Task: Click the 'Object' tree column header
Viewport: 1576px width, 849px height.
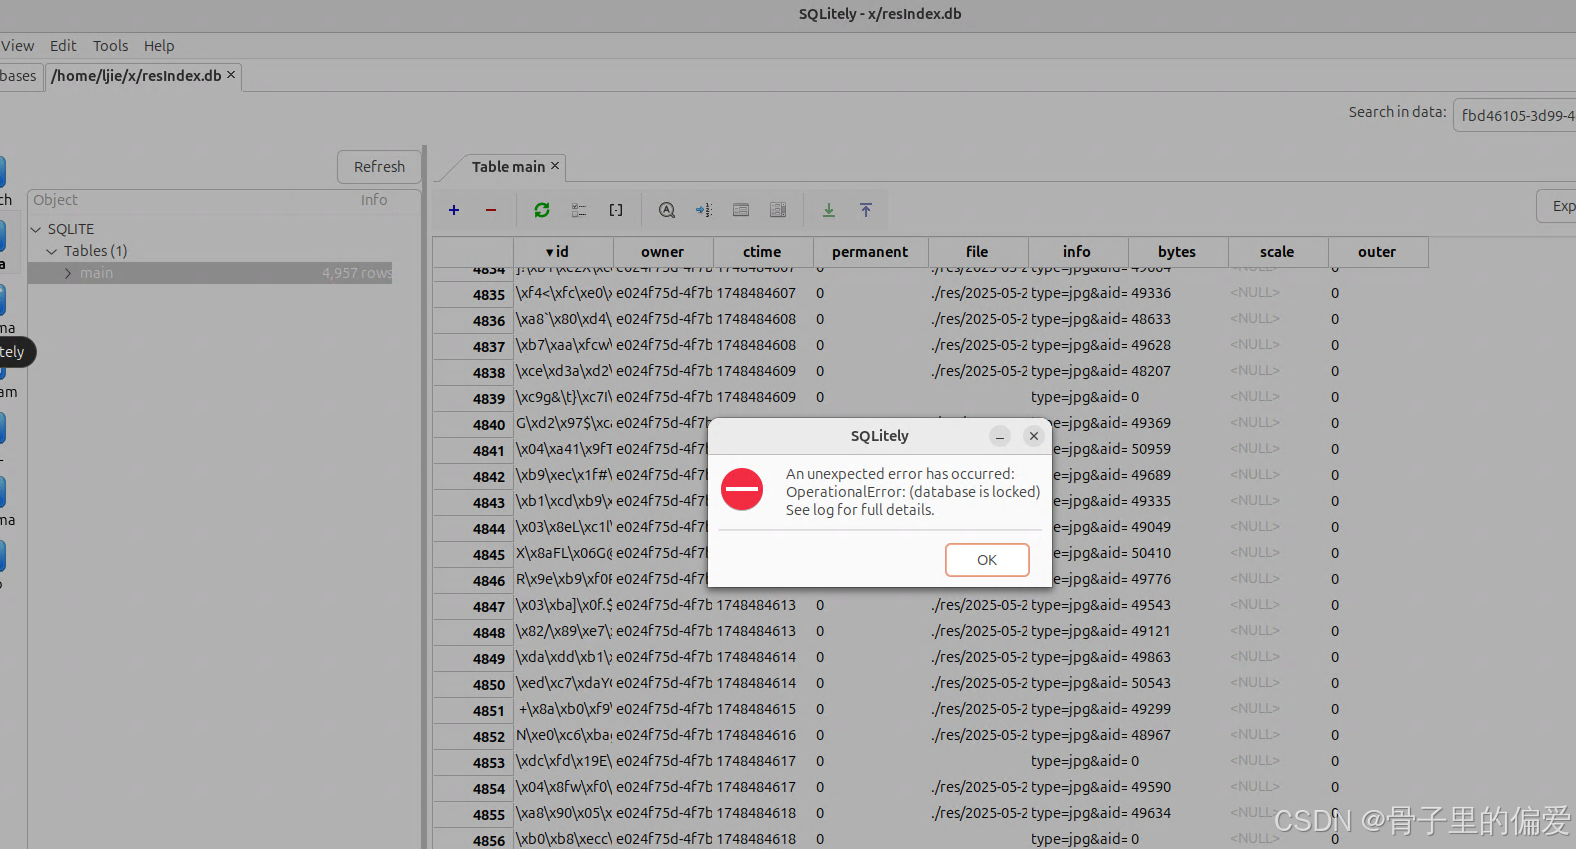Action: 55,200
